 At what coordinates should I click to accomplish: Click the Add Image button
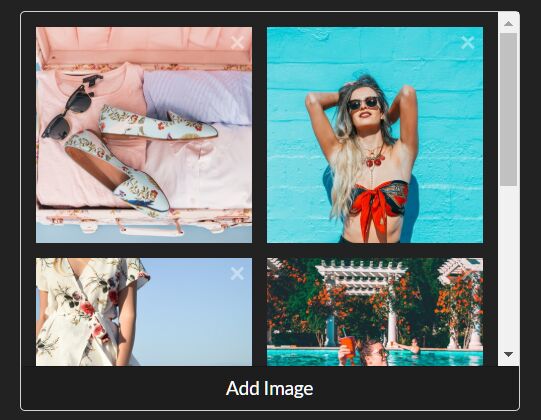pyautogui.click(x=270, y=388)
